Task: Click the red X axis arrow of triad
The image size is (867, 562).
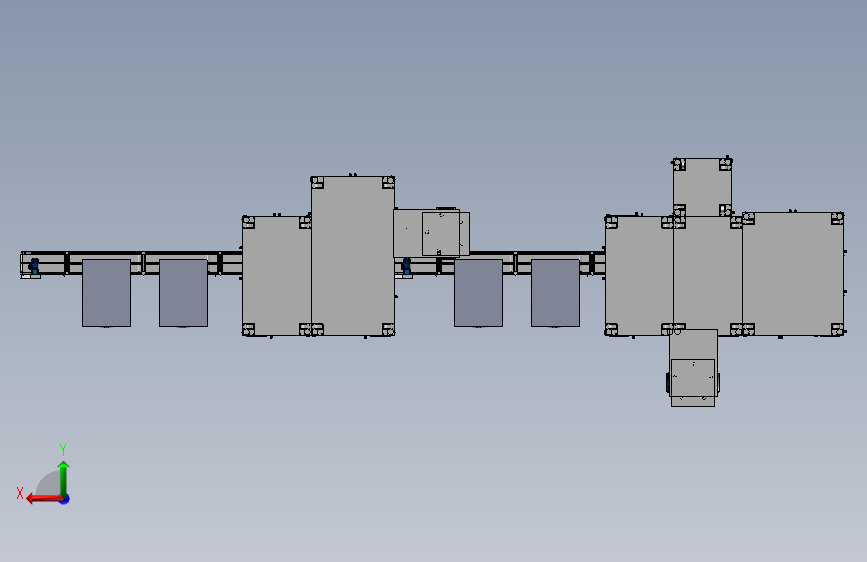Action: point(44,499)
